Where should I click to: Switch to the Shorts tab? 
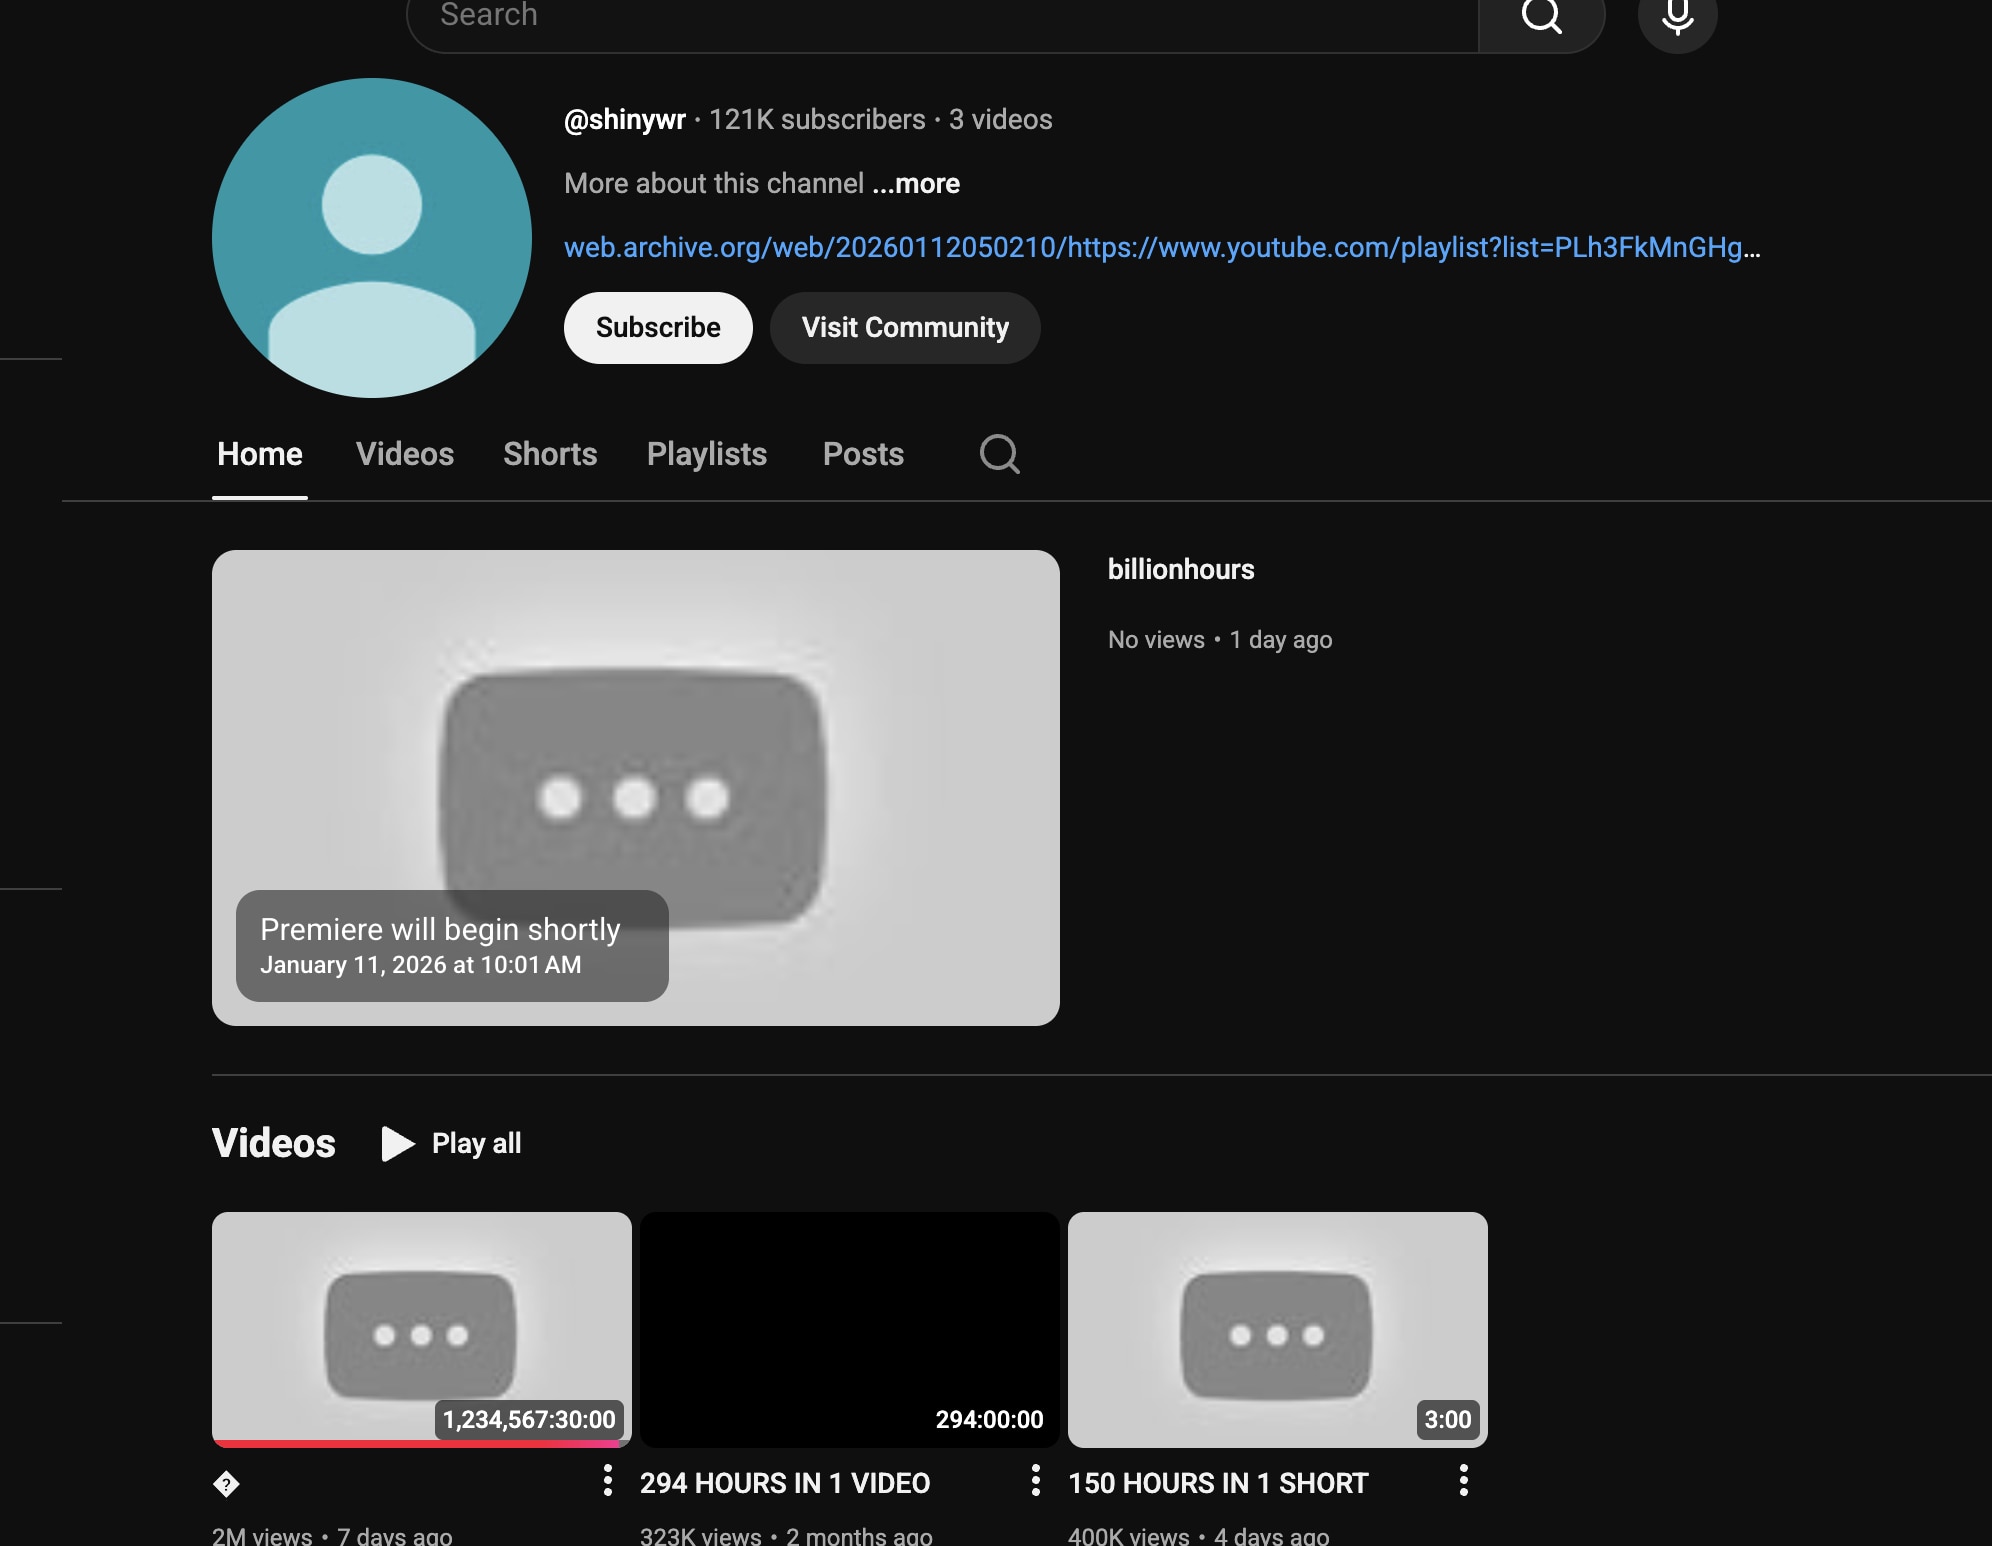pyautogui.click(x=550, y=454)
